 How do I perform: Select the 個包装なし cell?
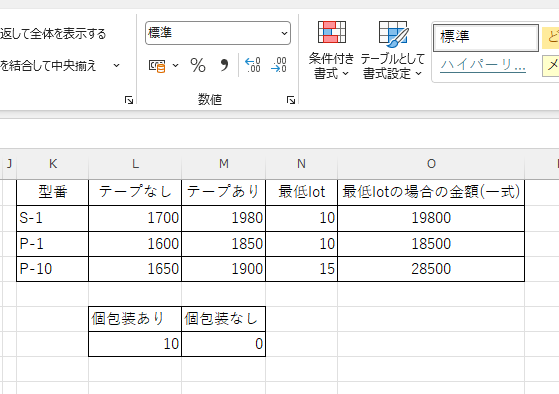(224, 319)
